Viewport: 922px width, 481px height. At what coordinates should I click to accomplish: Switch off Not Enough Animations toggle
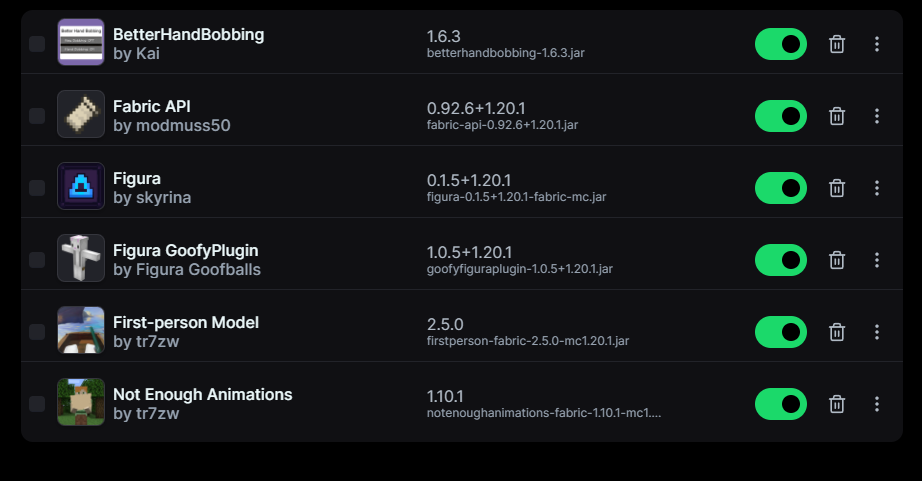point(780,404)
